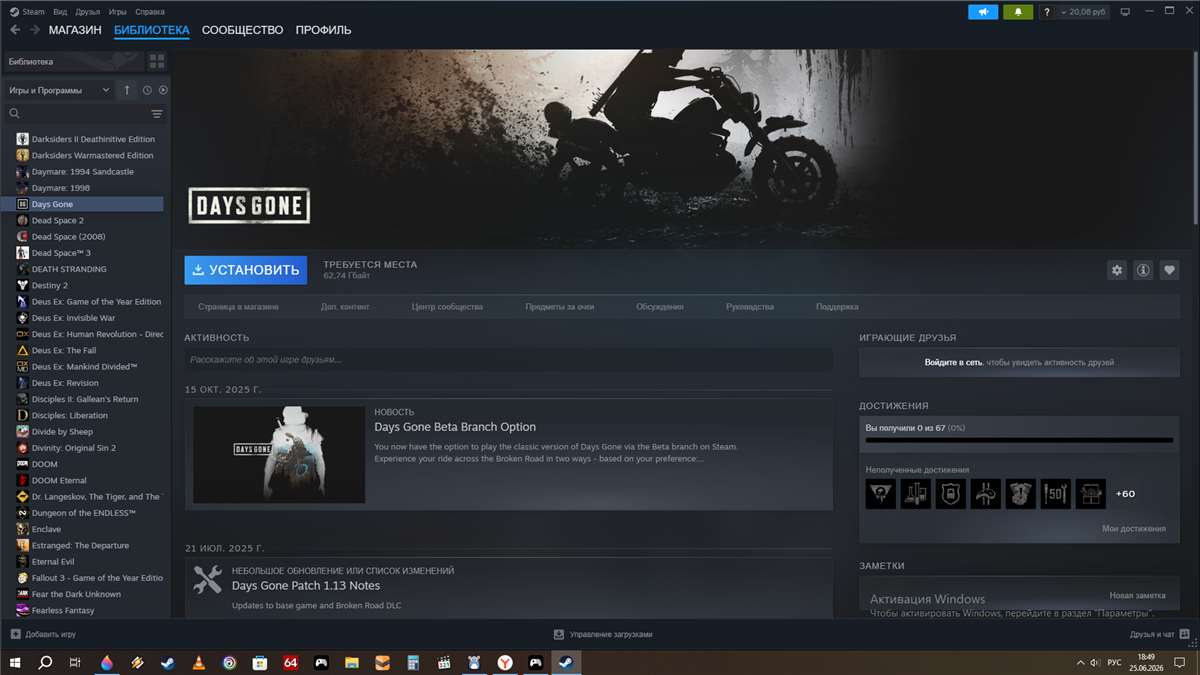The image size is (1200, 675).
Task: Click the seventh unearned achievement icon
Action: pyautogui.click(x=1091, y=493)
